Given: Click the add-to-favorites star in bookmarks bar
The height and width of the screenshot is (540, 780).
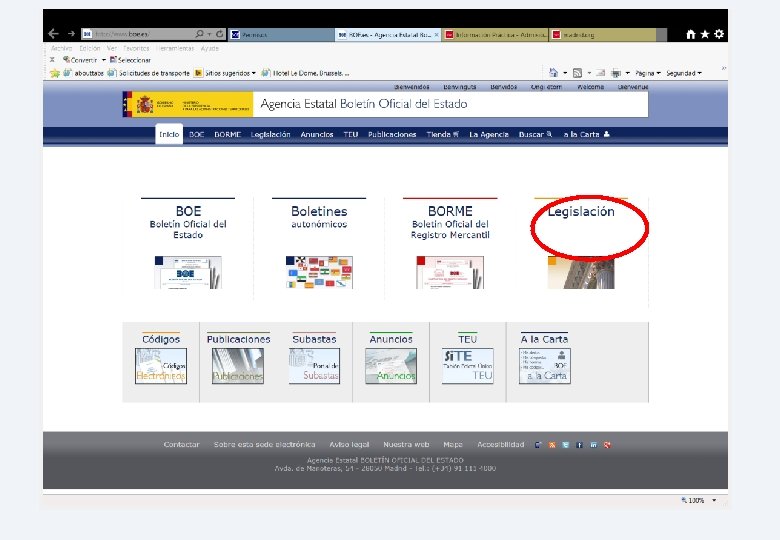Looking at the screenshot, I should 54,73.
